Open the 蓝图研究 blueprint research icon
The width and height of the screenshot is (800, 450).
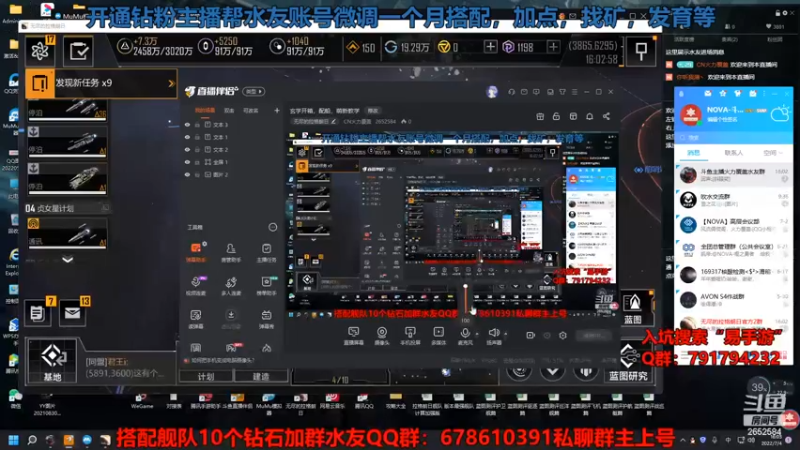629,362
